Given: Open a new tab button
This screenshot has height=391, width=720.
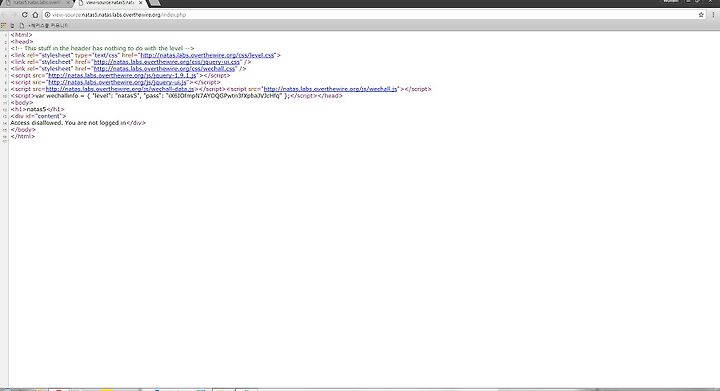Looking at the screenshot, I should click(155, 3).
